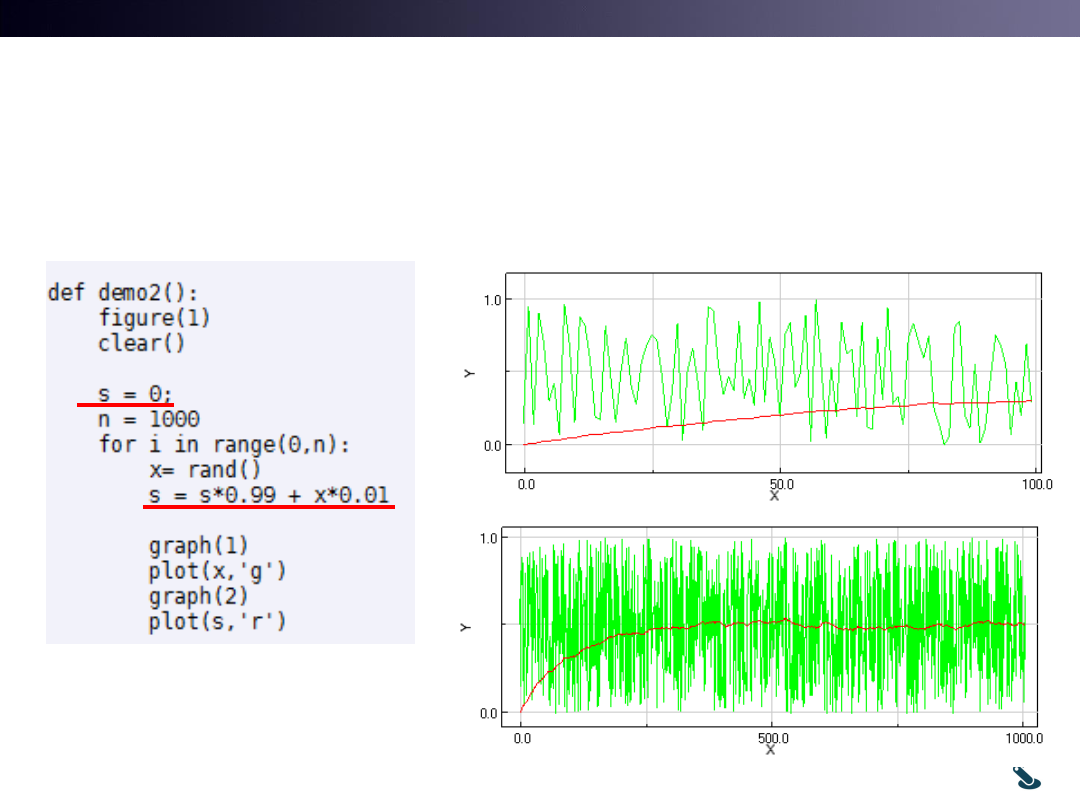Click the 'graph(2)' code line

tap(198, 596)
